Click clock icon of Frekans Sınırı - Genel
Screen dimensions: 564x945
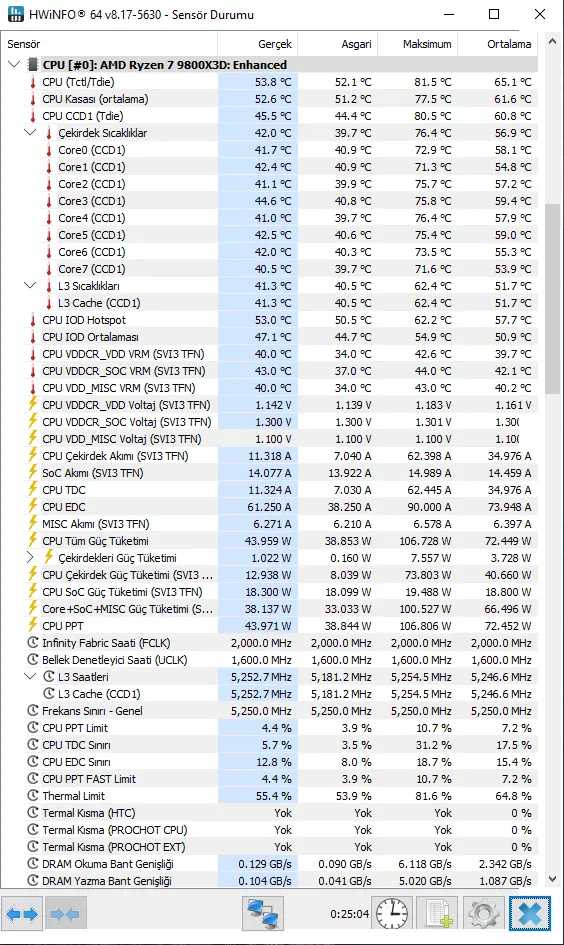pos(33,711)
